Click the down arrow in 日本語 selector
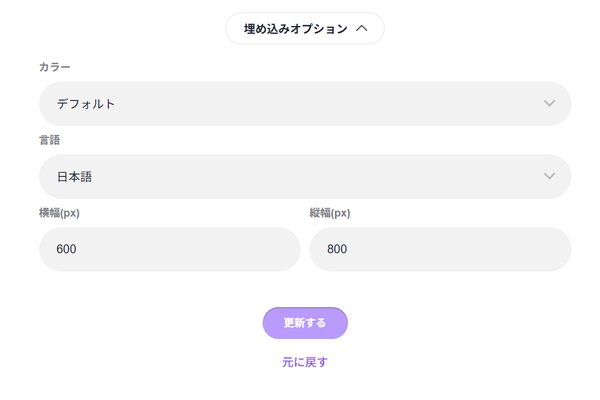600x400 pixels. click(x=549, y=177)
